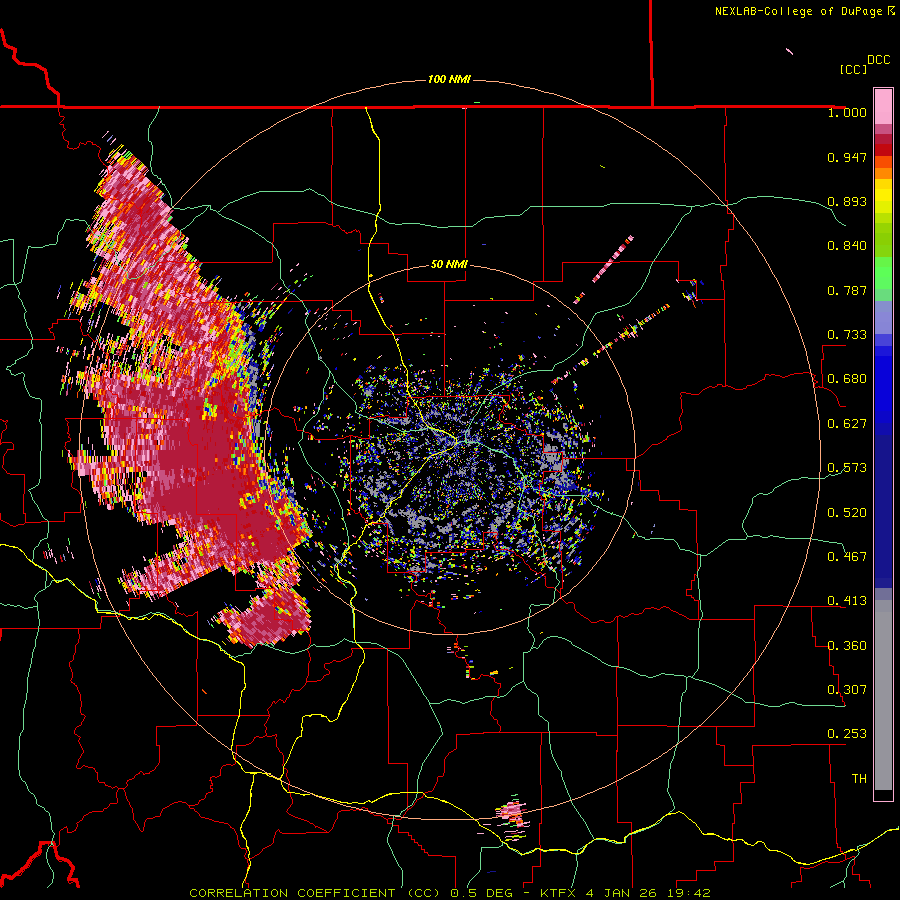
Task: Pick the light pink swatch atop color bar
Action: (x=883, y=106)
